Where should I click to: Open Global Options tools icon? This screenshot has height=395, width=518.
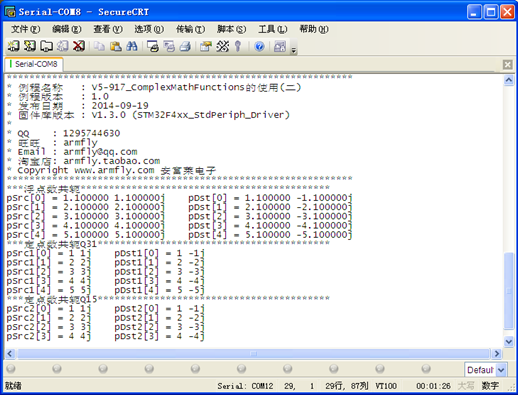tap(222, 46)
